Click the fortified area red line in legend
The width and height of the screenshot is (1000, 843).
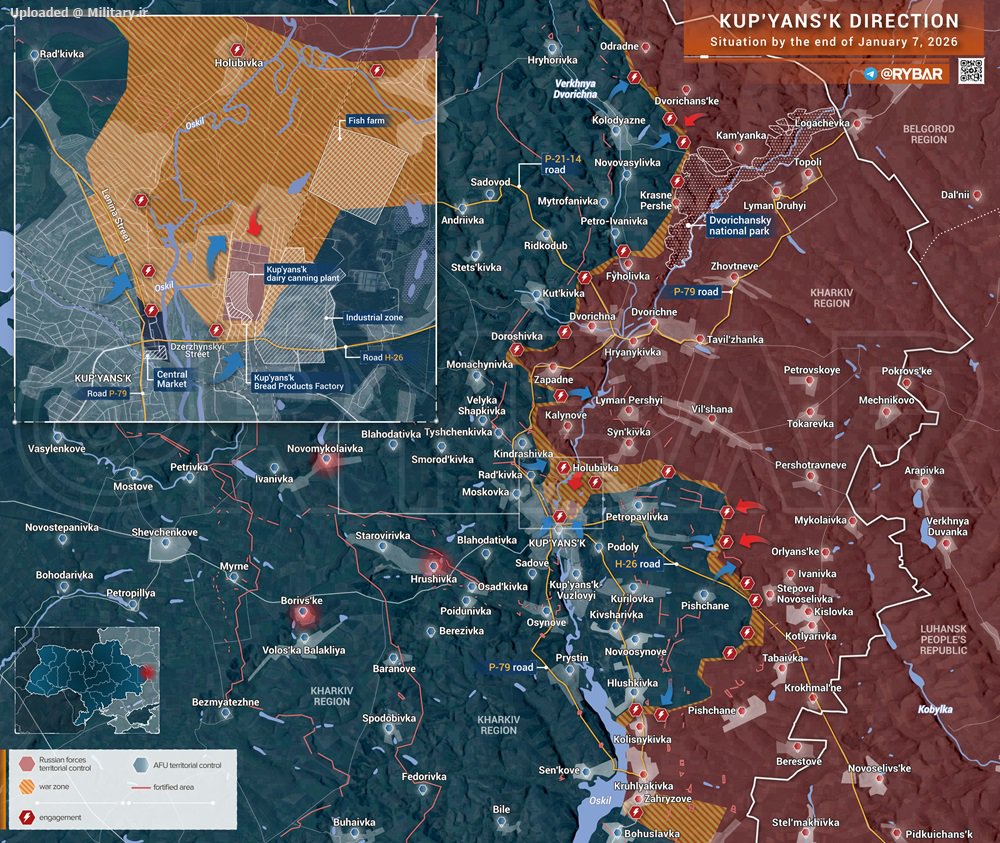pyautogui.click(x=140, y=788)
